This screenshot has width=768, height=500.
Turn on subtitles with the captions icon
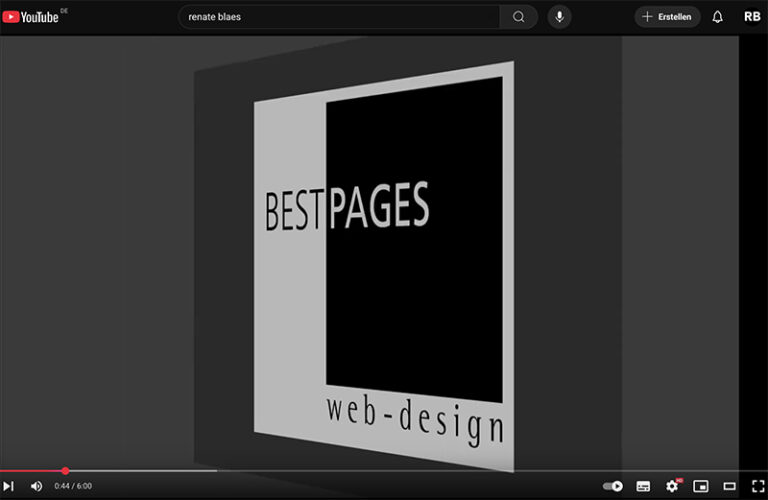coord(643,486)
